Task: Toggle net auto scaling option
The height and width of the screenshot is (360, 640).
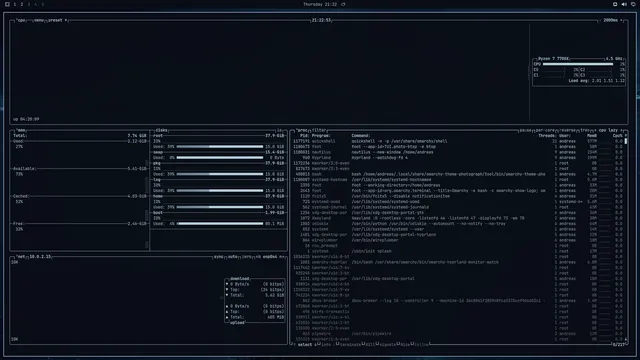Action: tap(233, 257)
